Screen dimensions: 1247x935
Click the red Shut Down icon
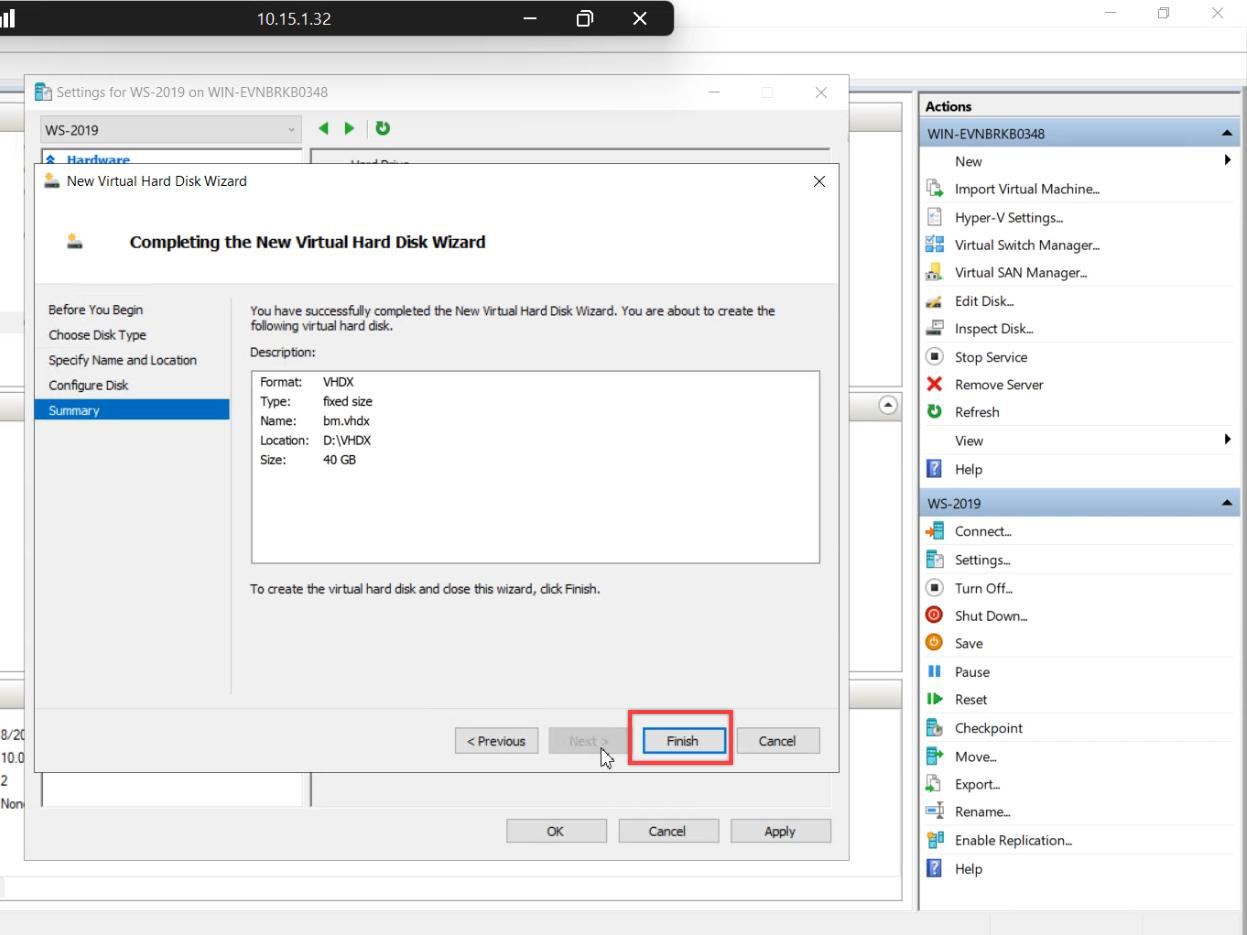[936, 616]
